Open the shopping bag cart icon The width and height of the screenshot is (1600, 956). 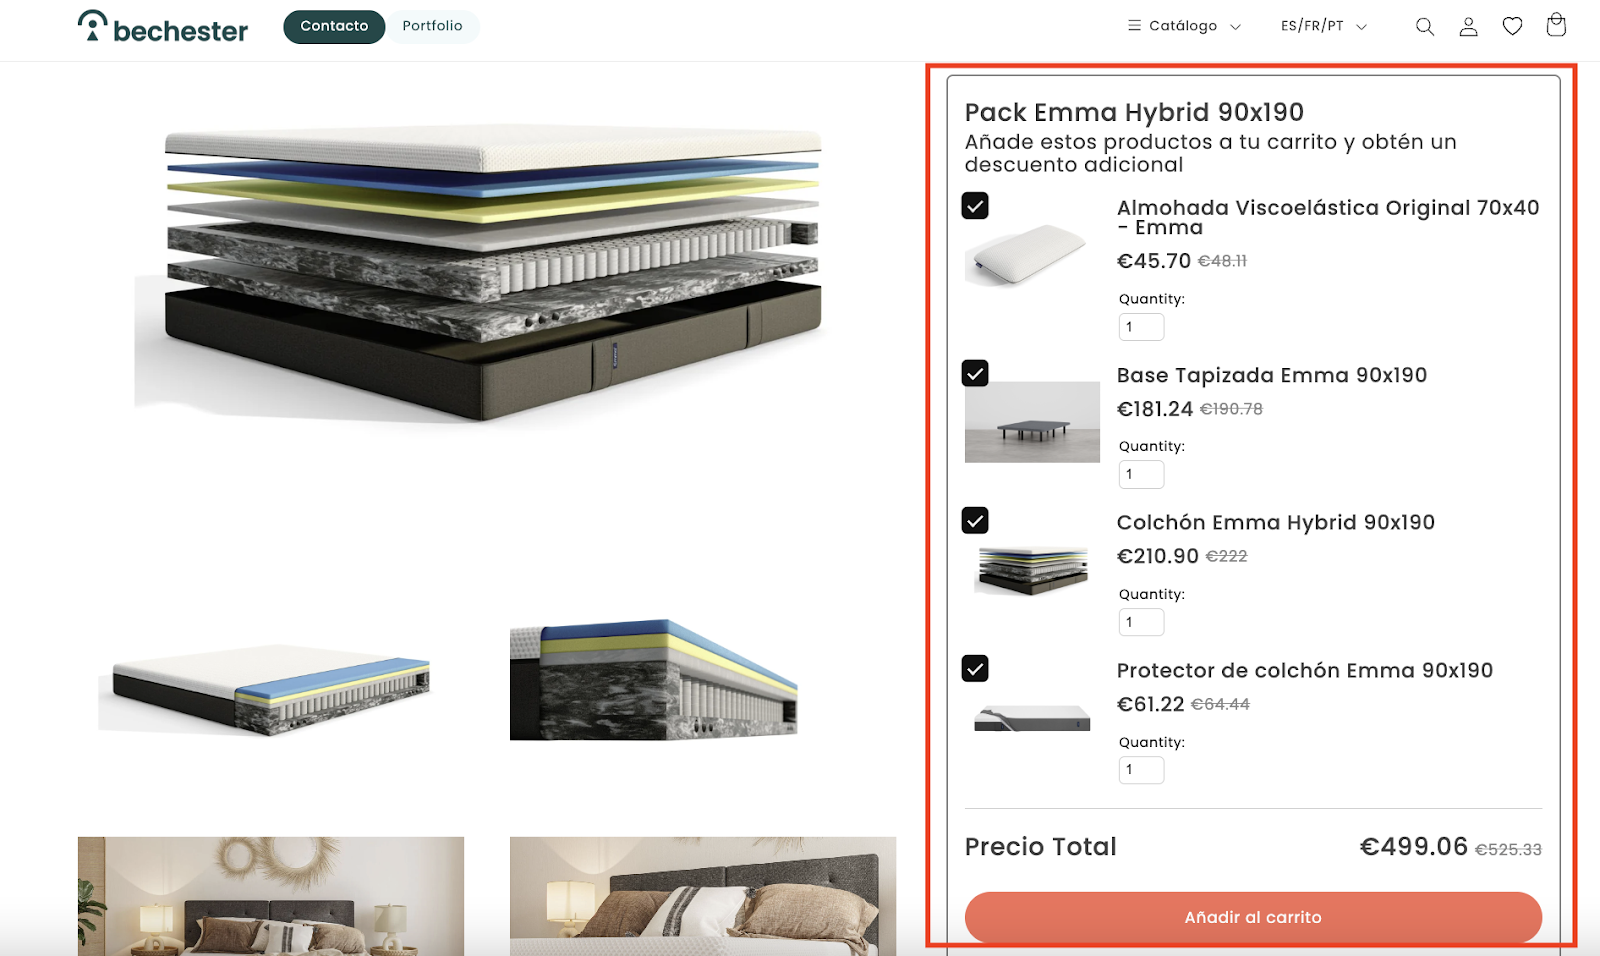tap(1556, 25)
